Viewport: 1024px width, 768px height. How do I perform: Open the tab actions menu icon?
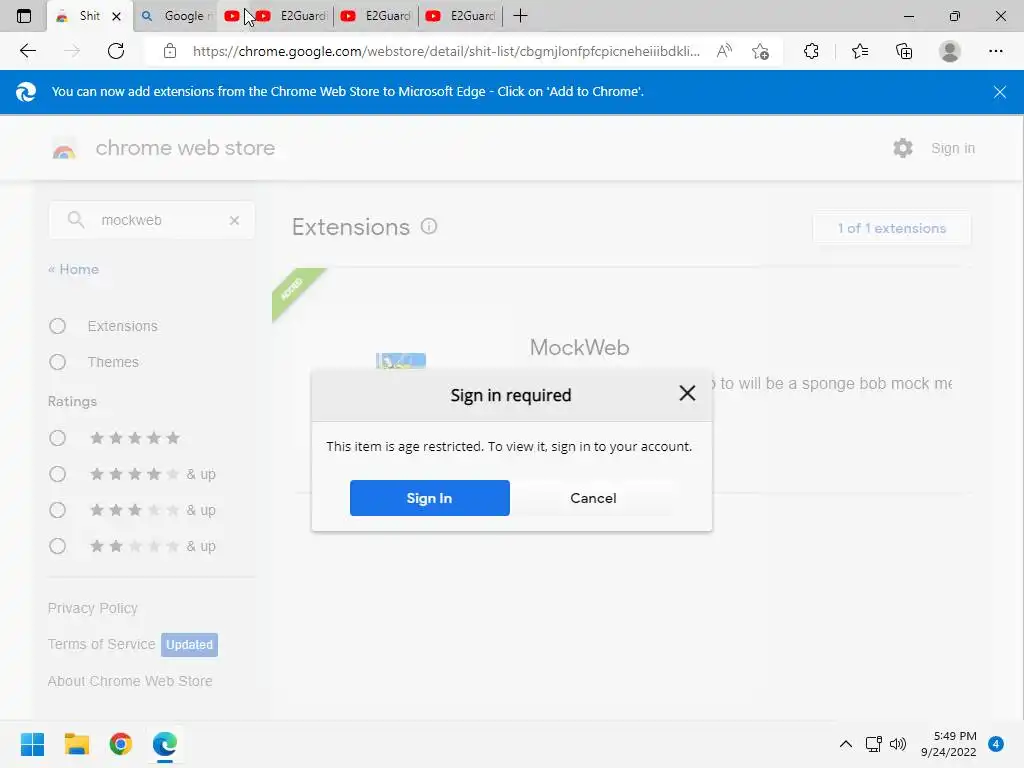click(x=24, y=16)
